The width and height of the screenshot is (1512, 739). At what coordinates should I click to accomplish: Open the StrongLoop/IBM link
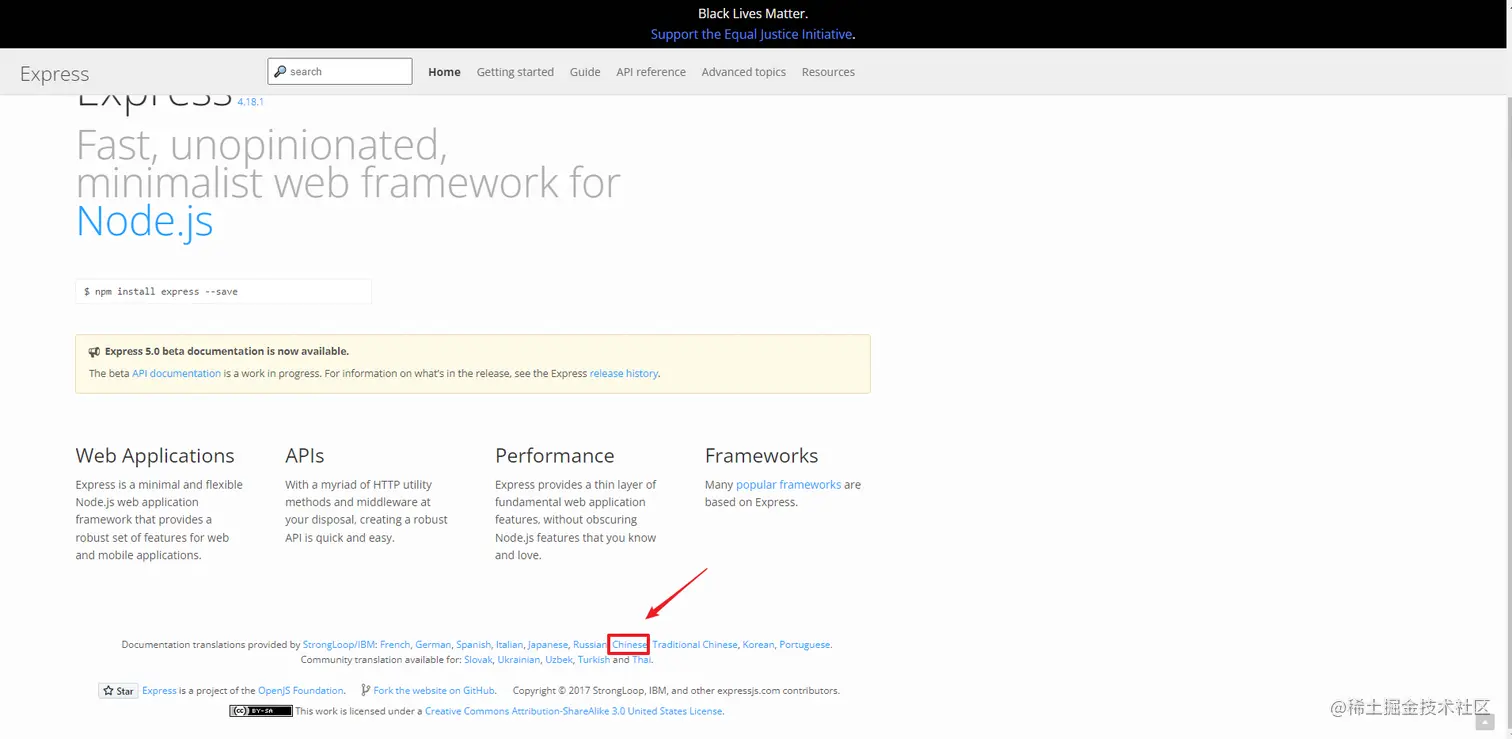pos(339,645)
